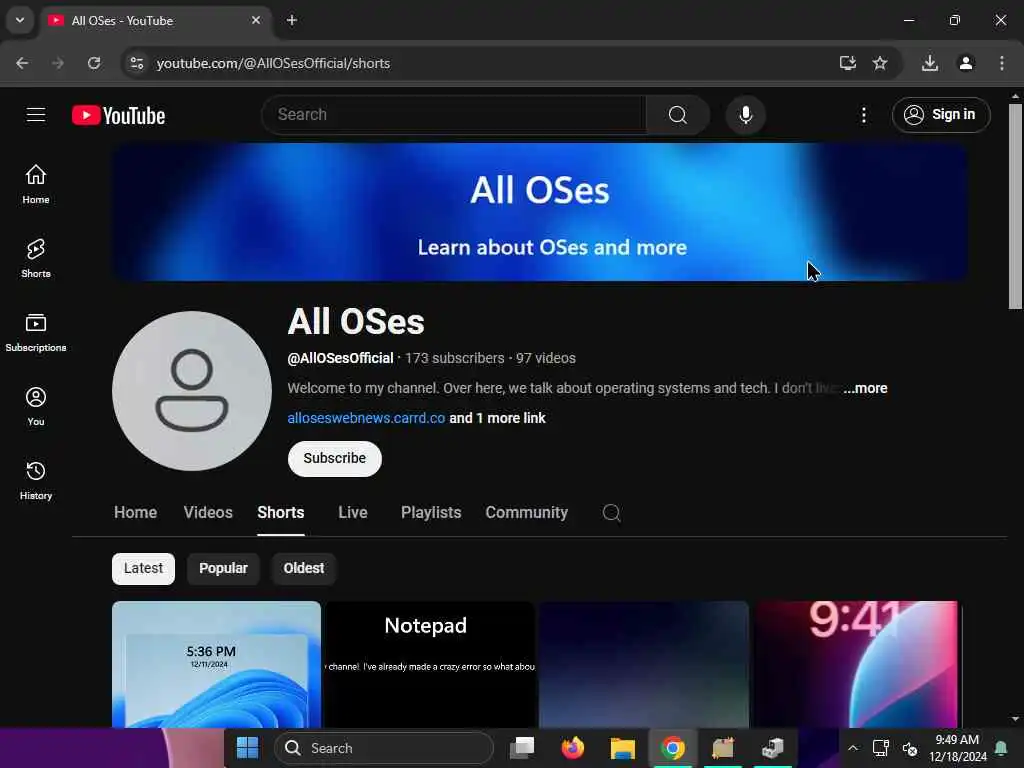
Task: Sort shorts by Oldest
Action: (304, 568)
